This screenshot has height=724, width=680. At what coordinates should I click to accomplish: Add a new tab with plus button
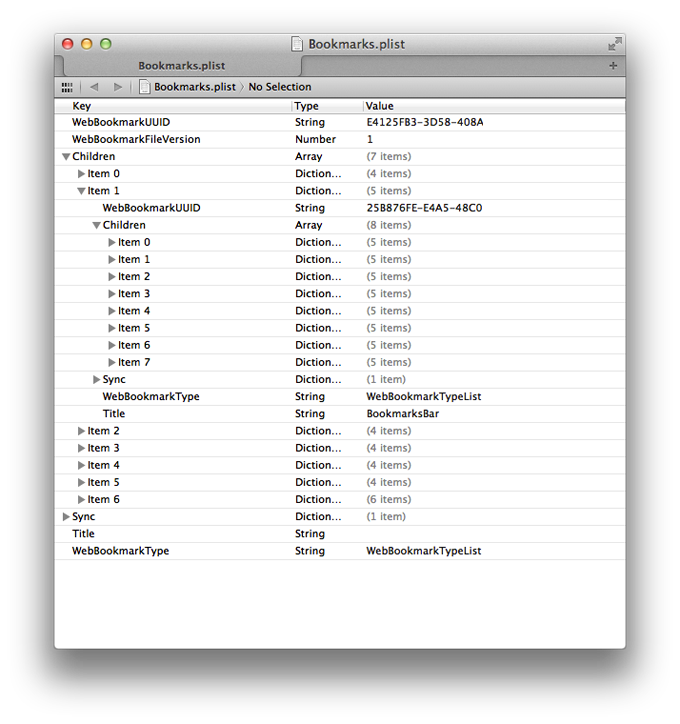[613, 66]
